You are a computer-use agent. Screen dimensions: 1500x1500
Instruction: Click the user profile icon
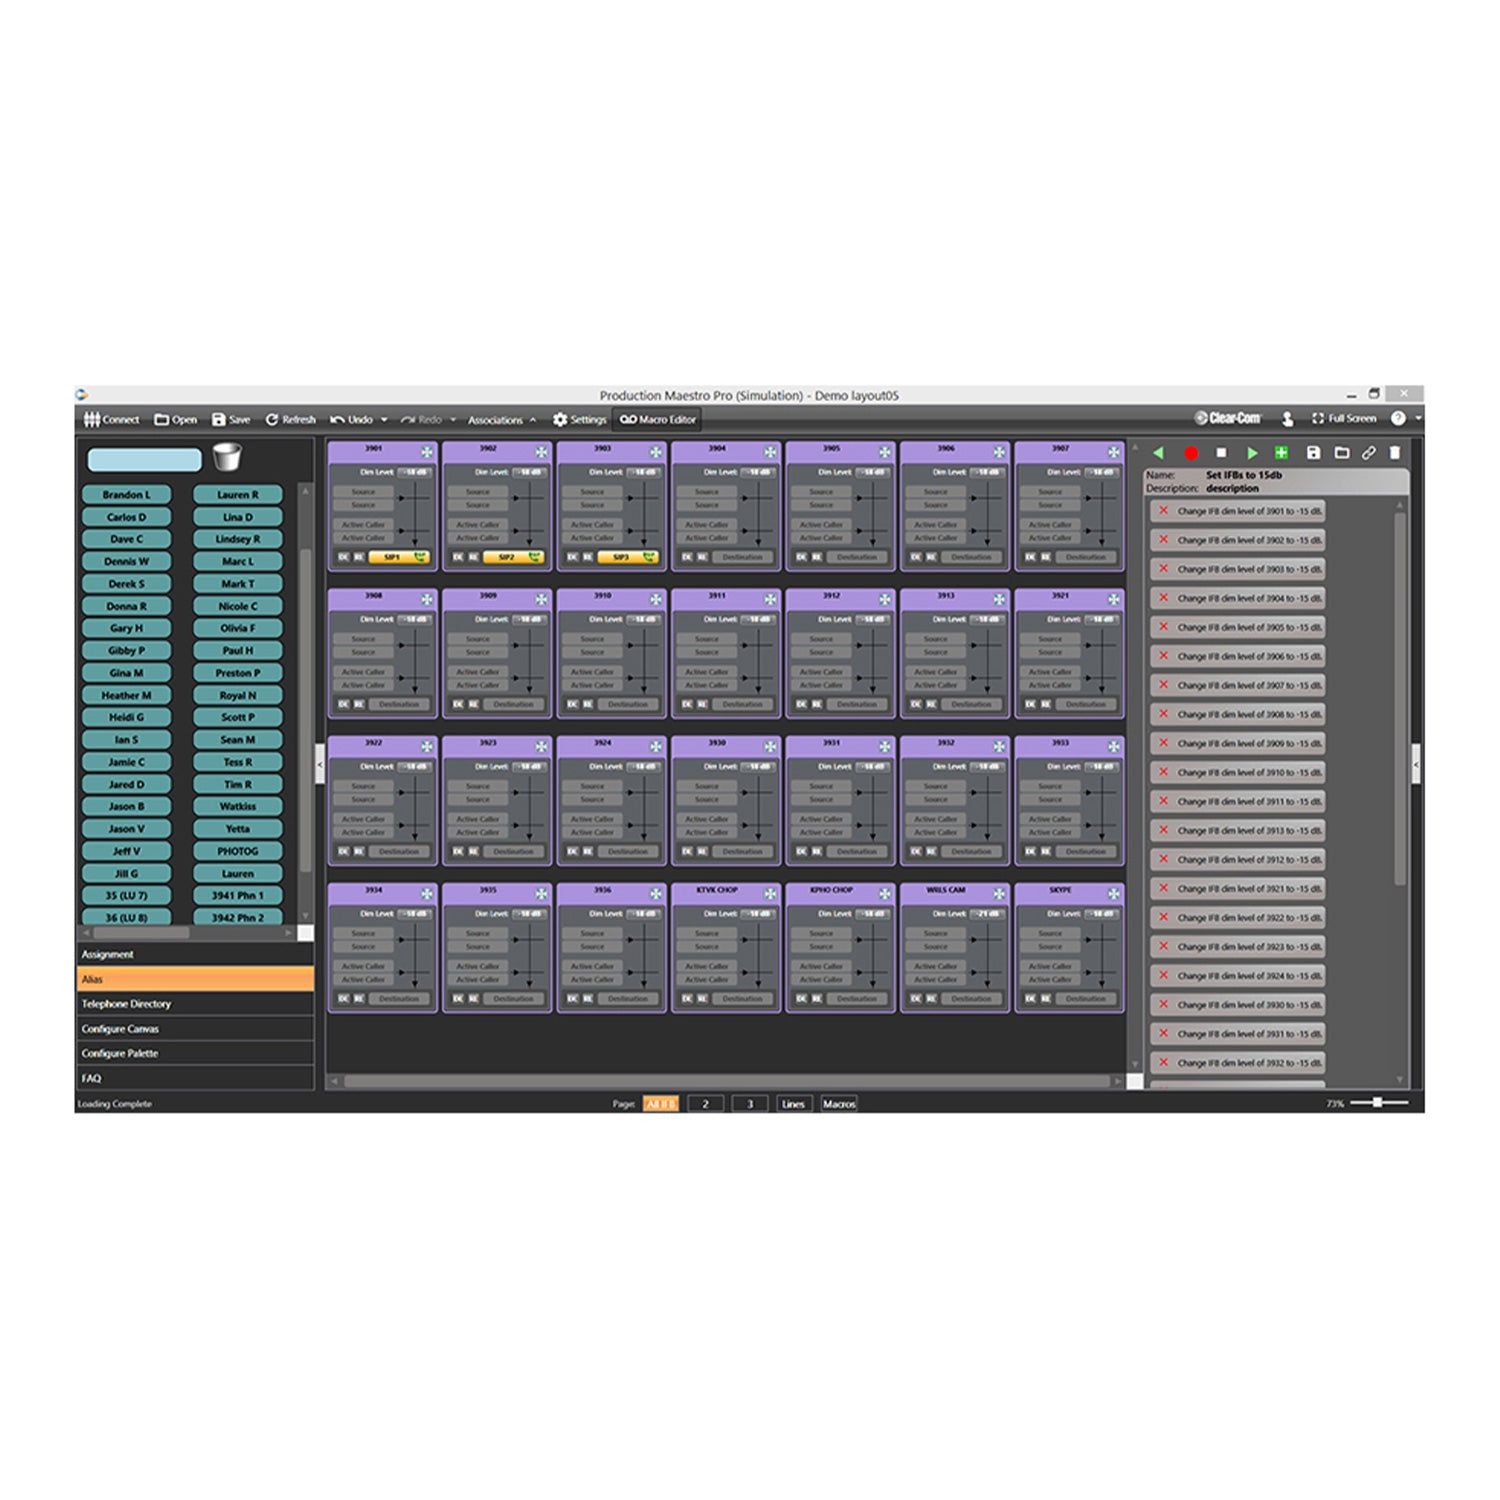(1288, 419)
